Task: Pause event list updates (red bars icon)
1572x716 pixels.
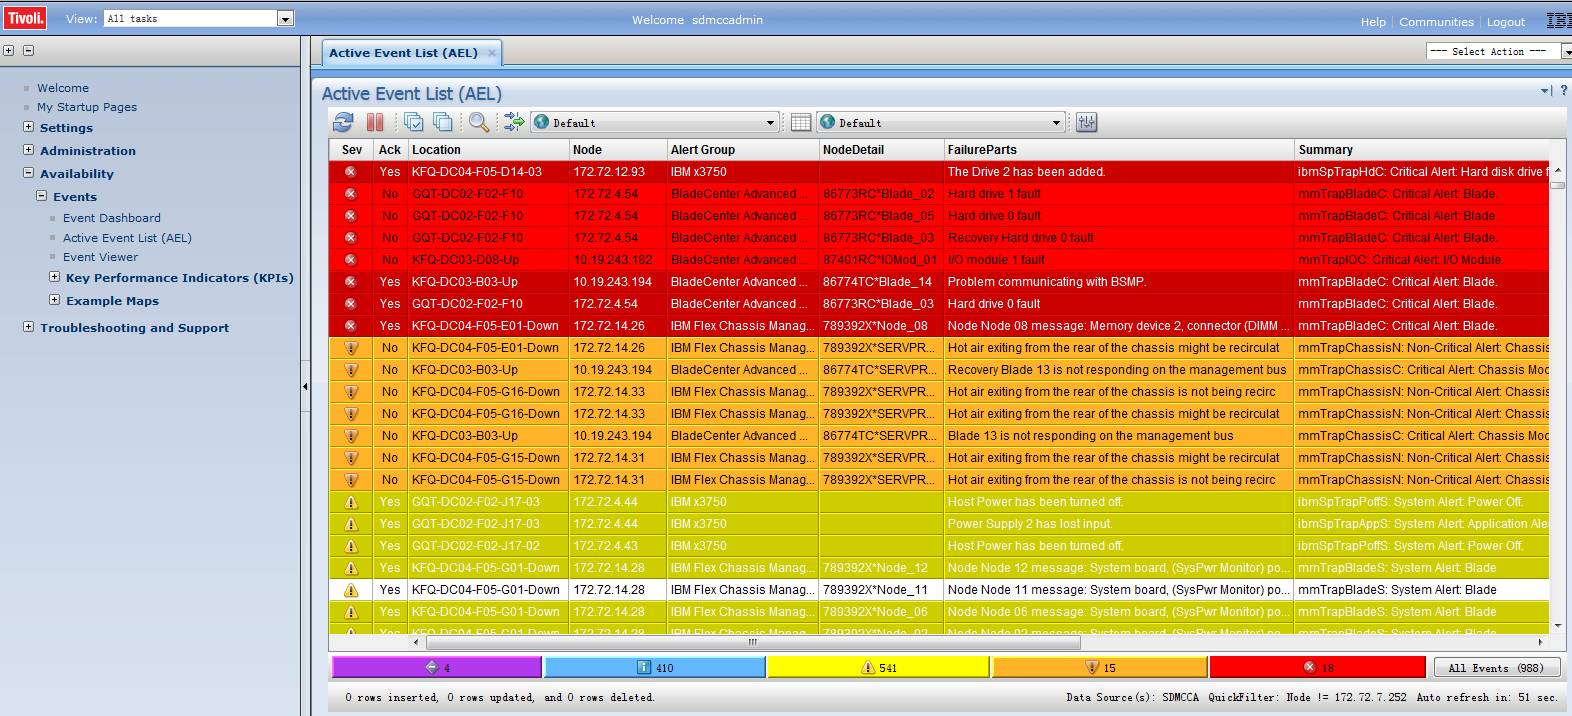Action: (x=375, y=122)
